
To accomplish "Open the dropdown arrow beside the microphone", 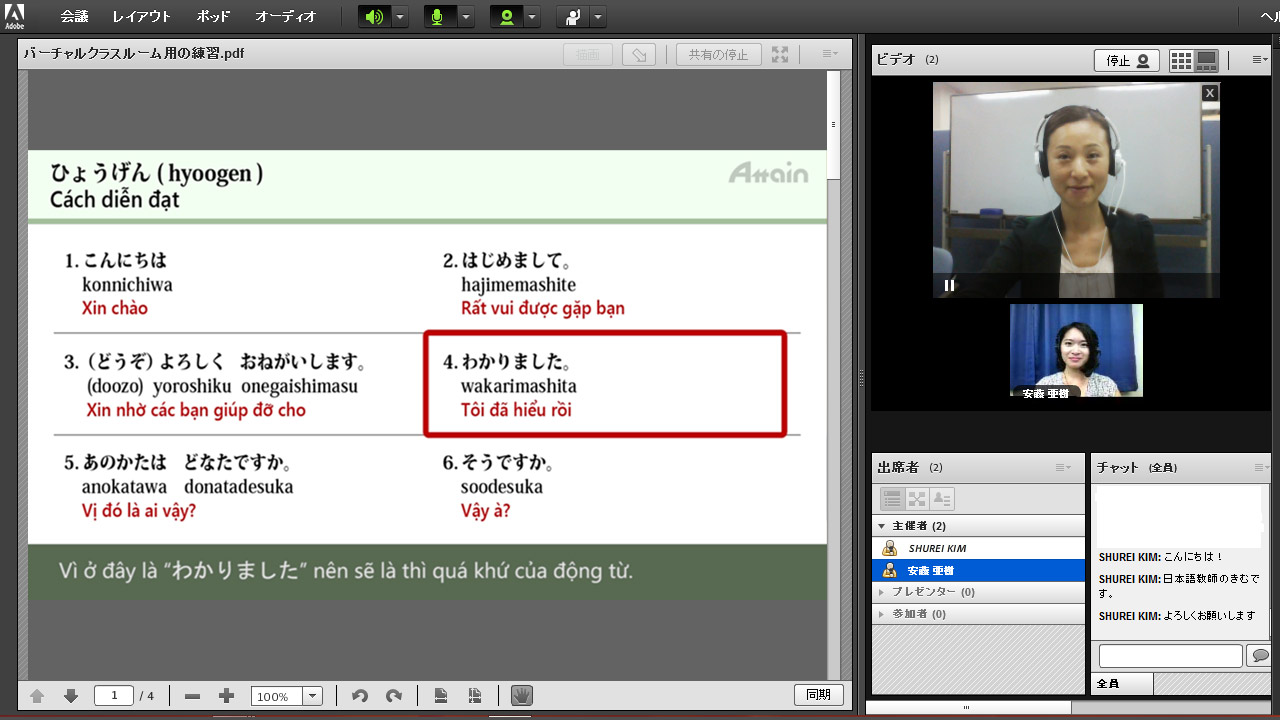I will 466,17.
